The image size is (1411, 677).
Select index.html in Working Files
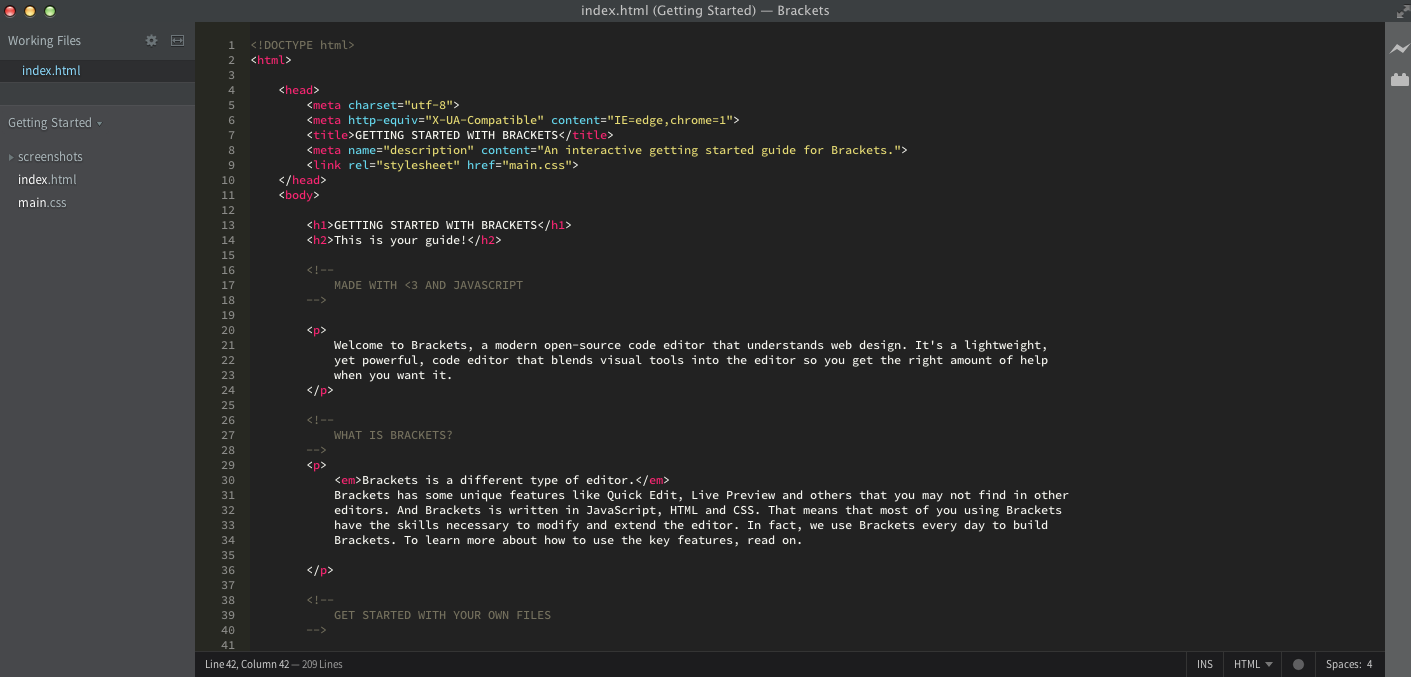51,71
